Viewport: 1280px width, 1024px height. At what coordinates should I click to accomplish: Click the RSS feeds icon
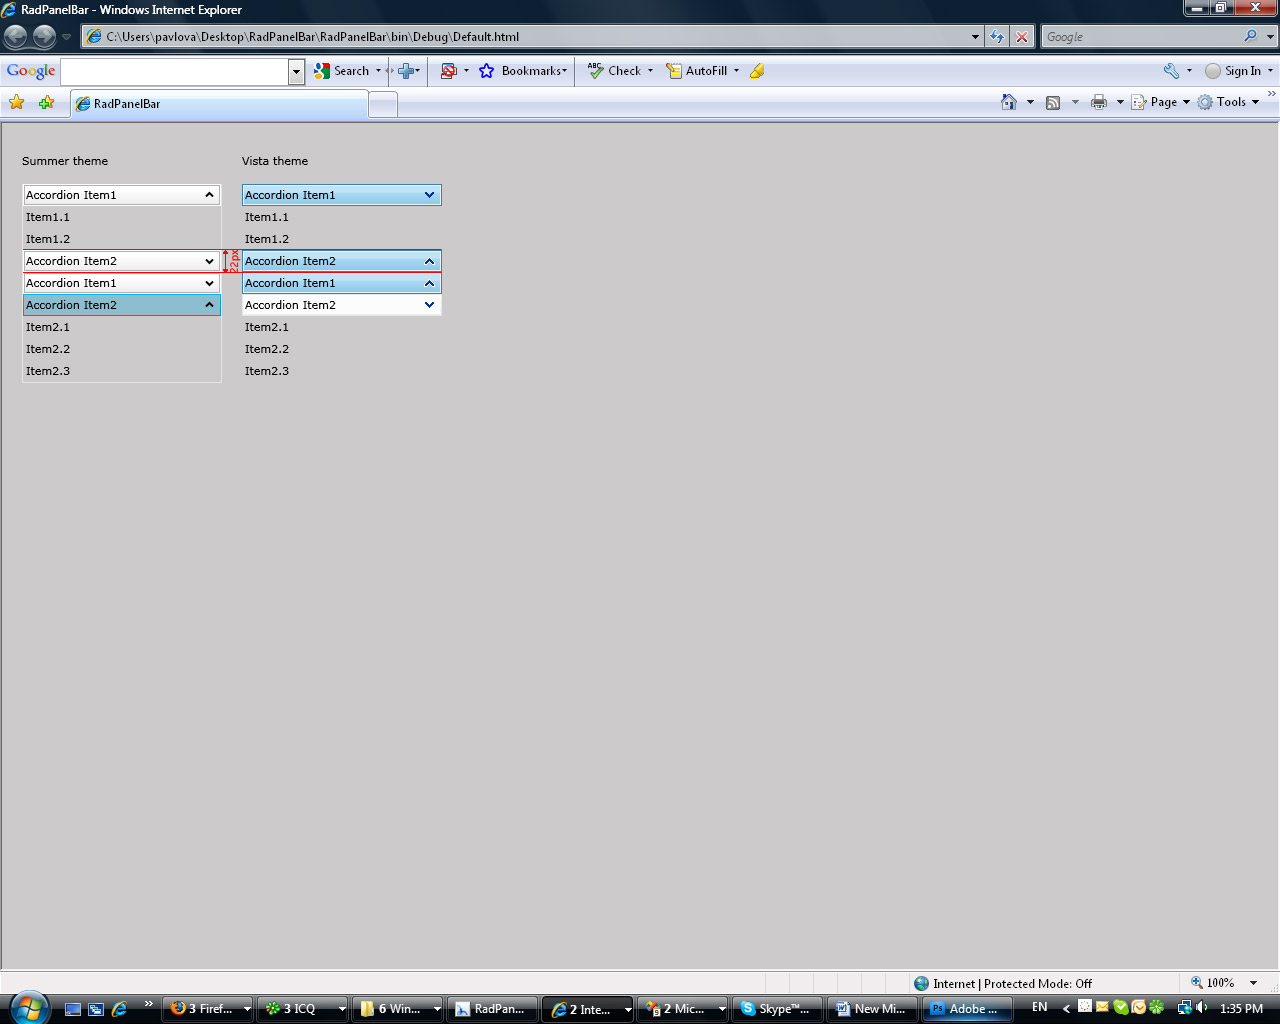[x=1053, y=102]
